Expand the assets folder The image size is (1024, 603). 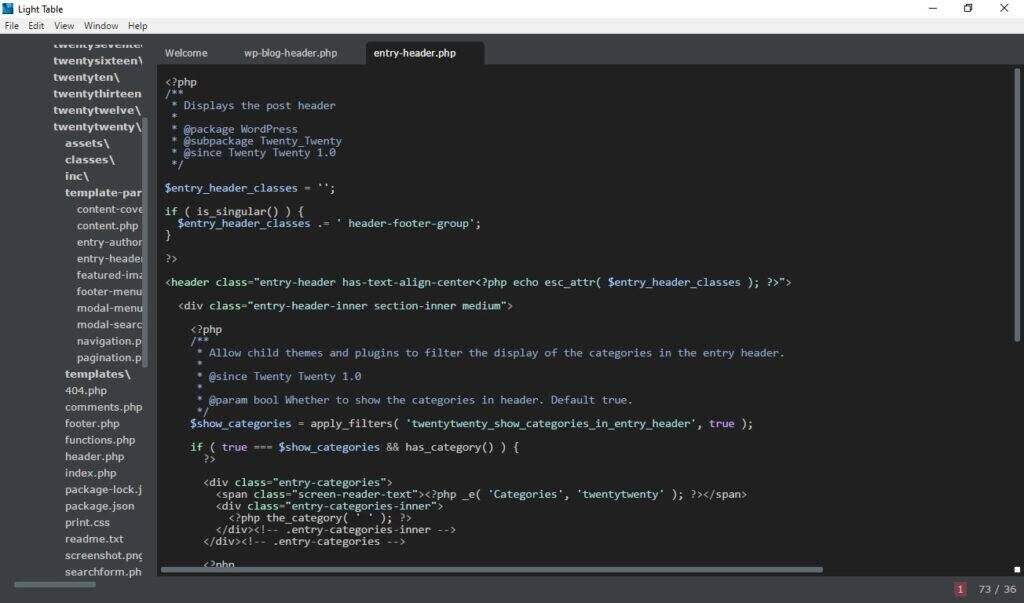coord(87,143)
